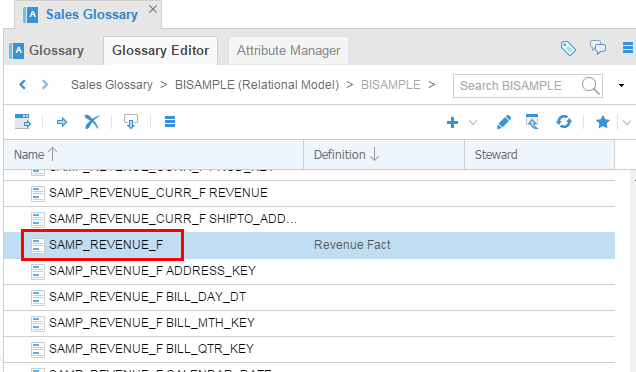Select row SAMP_REVENUE_F BILL_DAY_DT
Viewport: 636px width, 372px height.
[309, 297]
